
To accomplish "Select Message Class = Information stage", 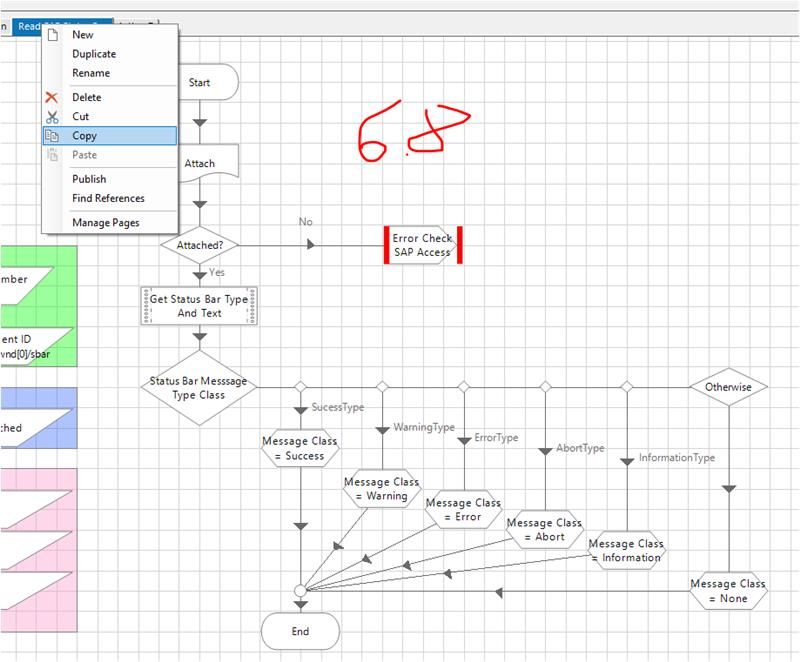I will click(x=627, y=550).
